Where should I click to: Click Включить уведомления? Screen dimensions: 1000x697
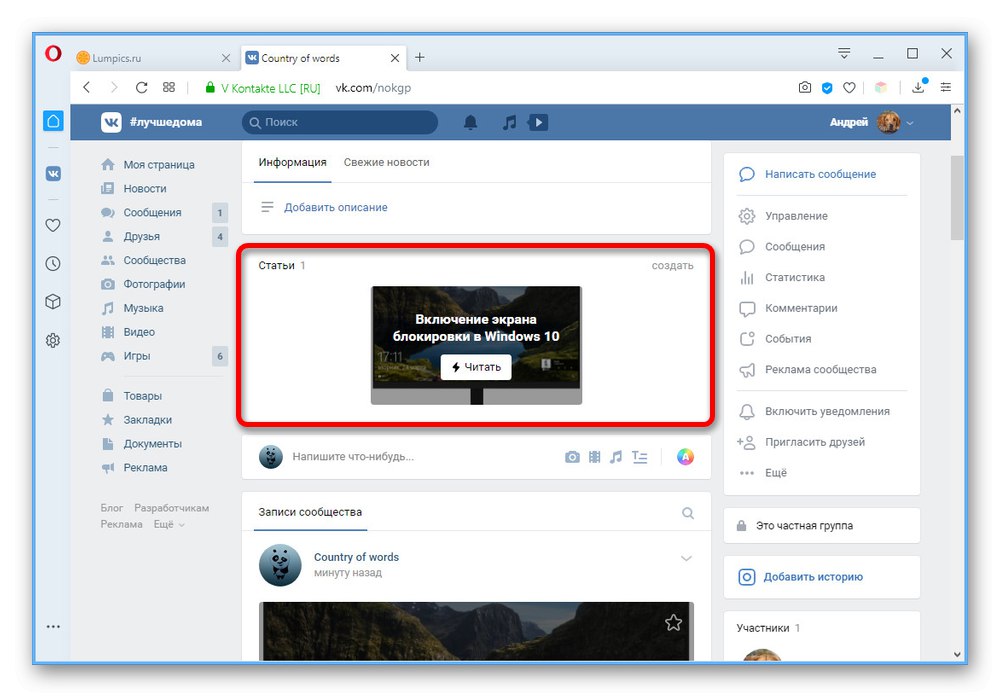point(827,411)
